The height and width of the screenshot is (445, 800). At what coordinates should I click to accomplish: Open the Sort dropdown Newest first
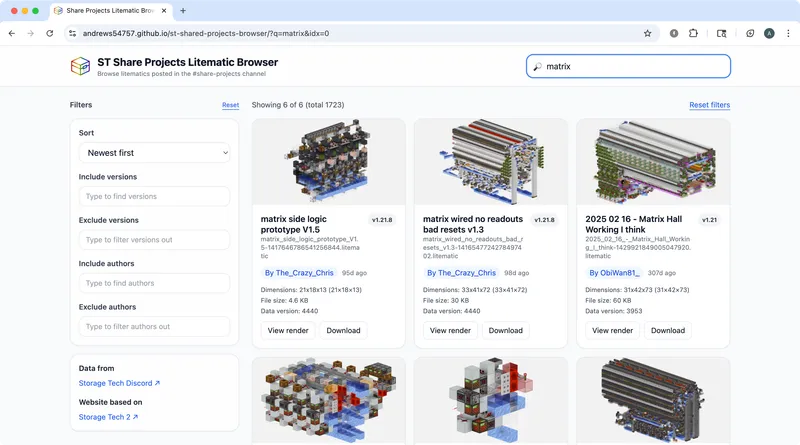154,153
